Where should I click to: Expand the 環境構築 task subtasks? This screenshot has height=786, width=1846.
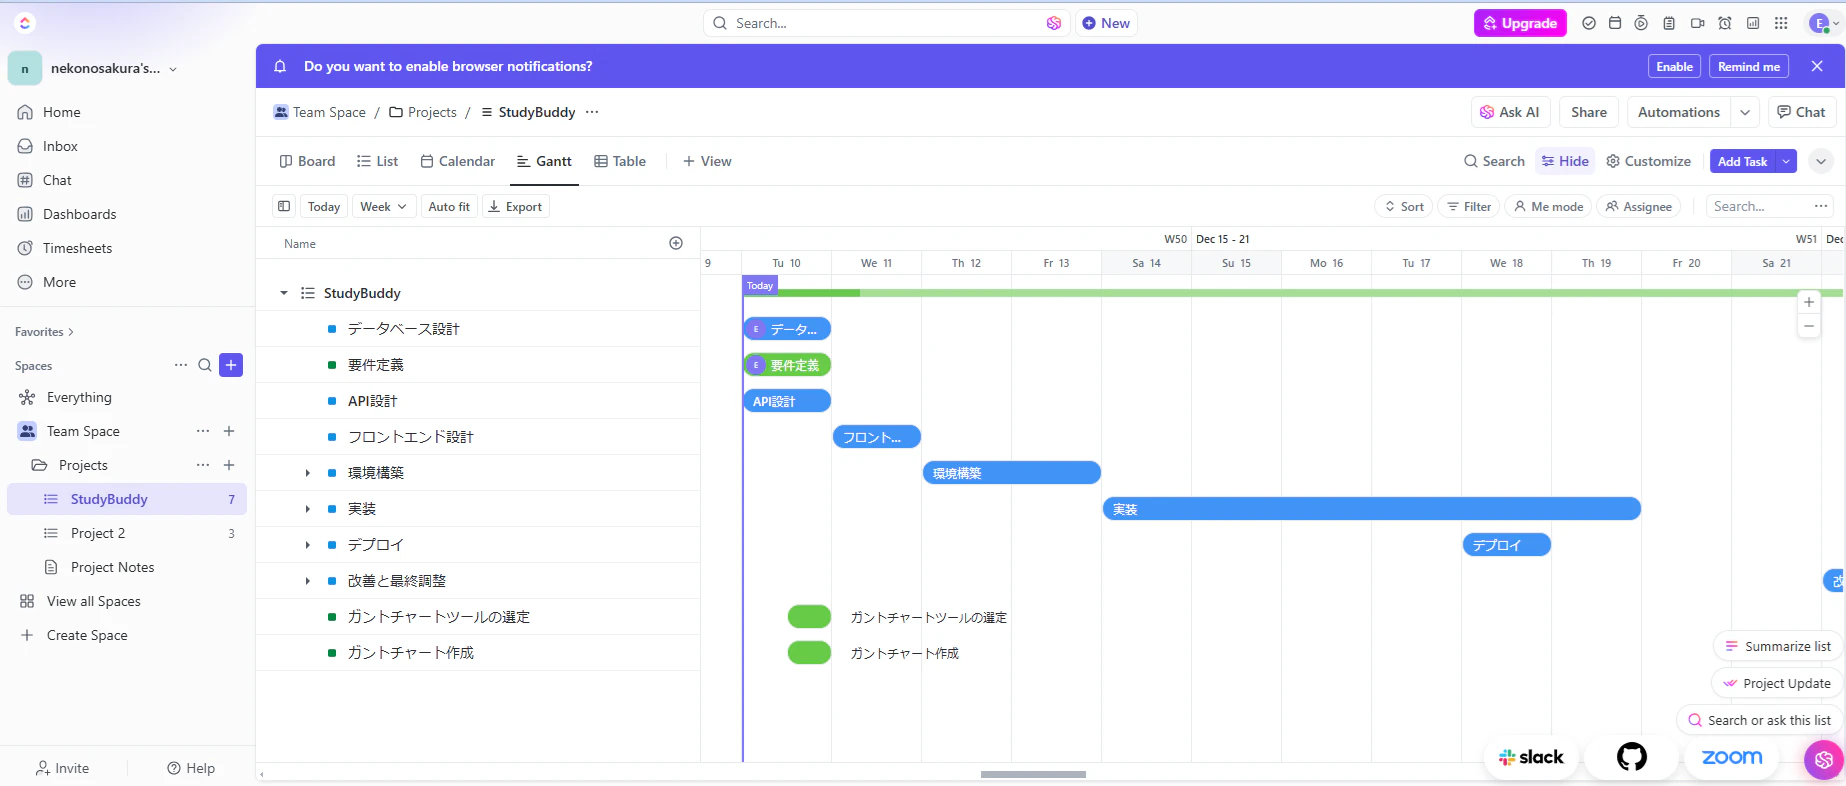tap(307, 473)
